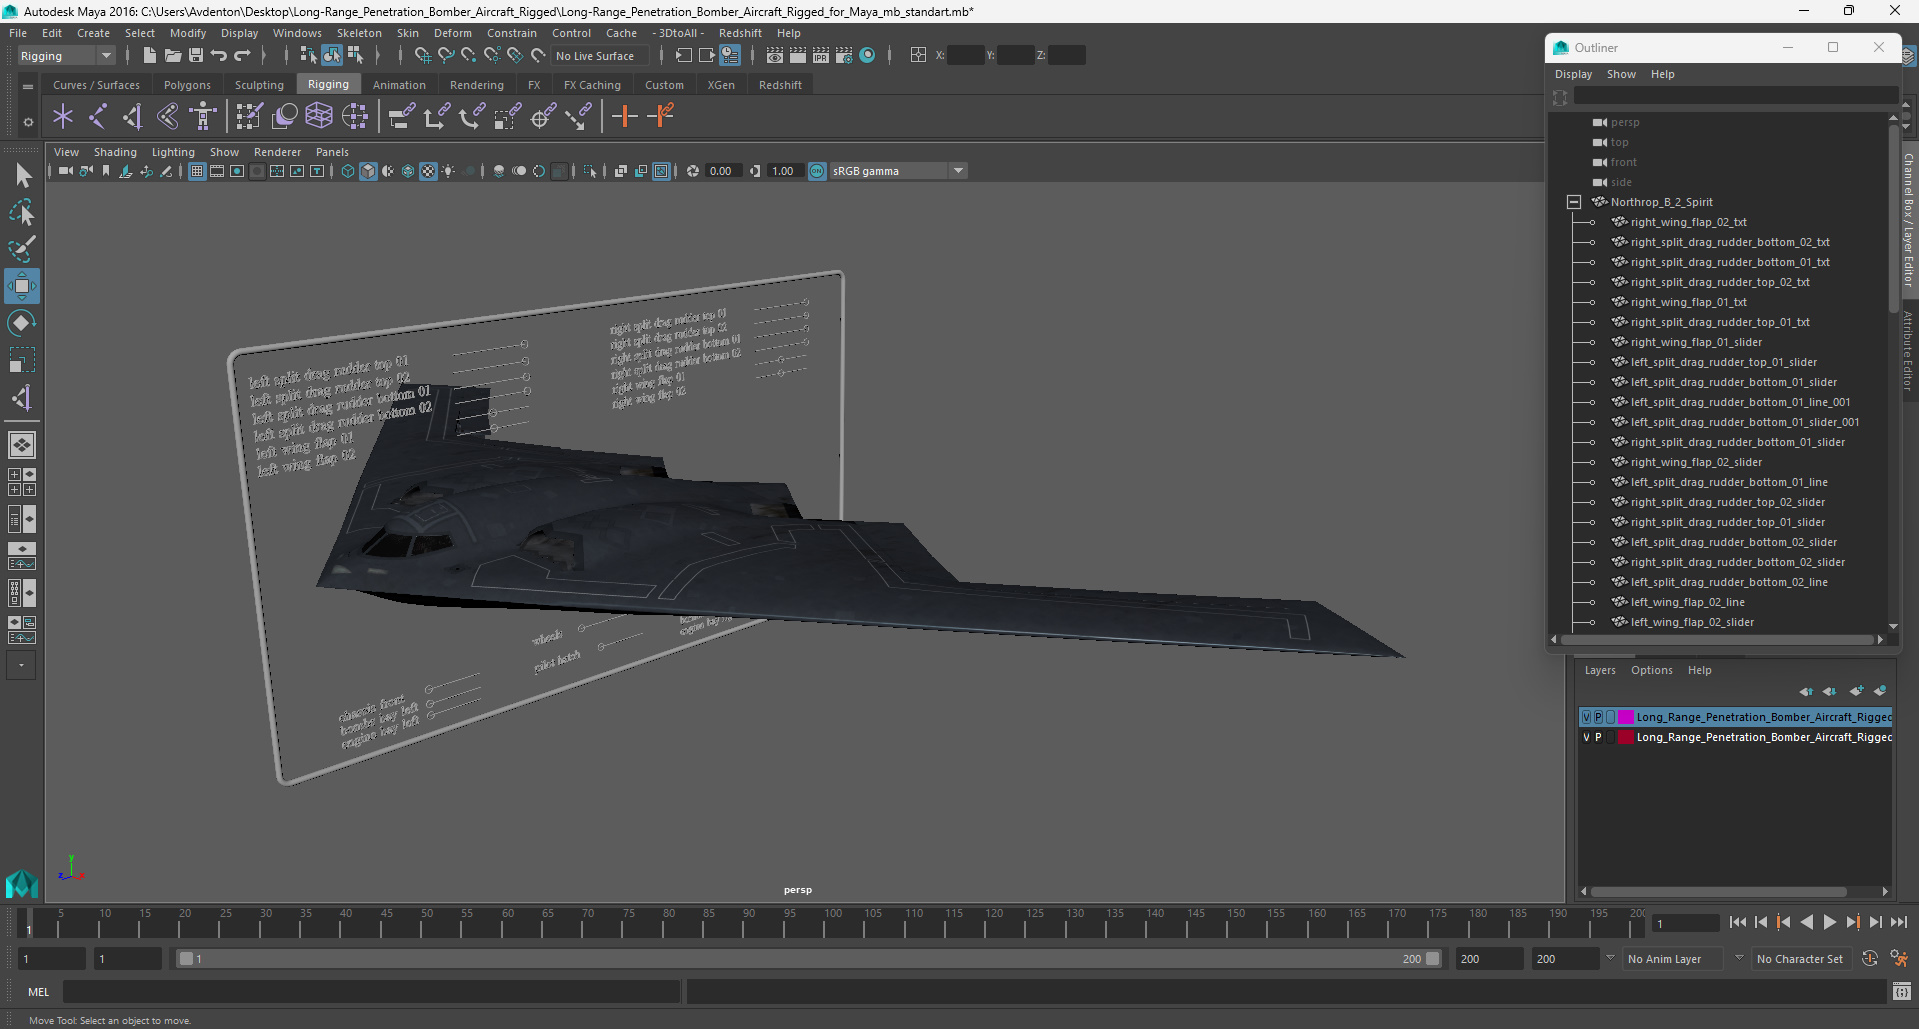Open the Deform menu
Screen dimensions: 1919x1029
tap(452, 33)
